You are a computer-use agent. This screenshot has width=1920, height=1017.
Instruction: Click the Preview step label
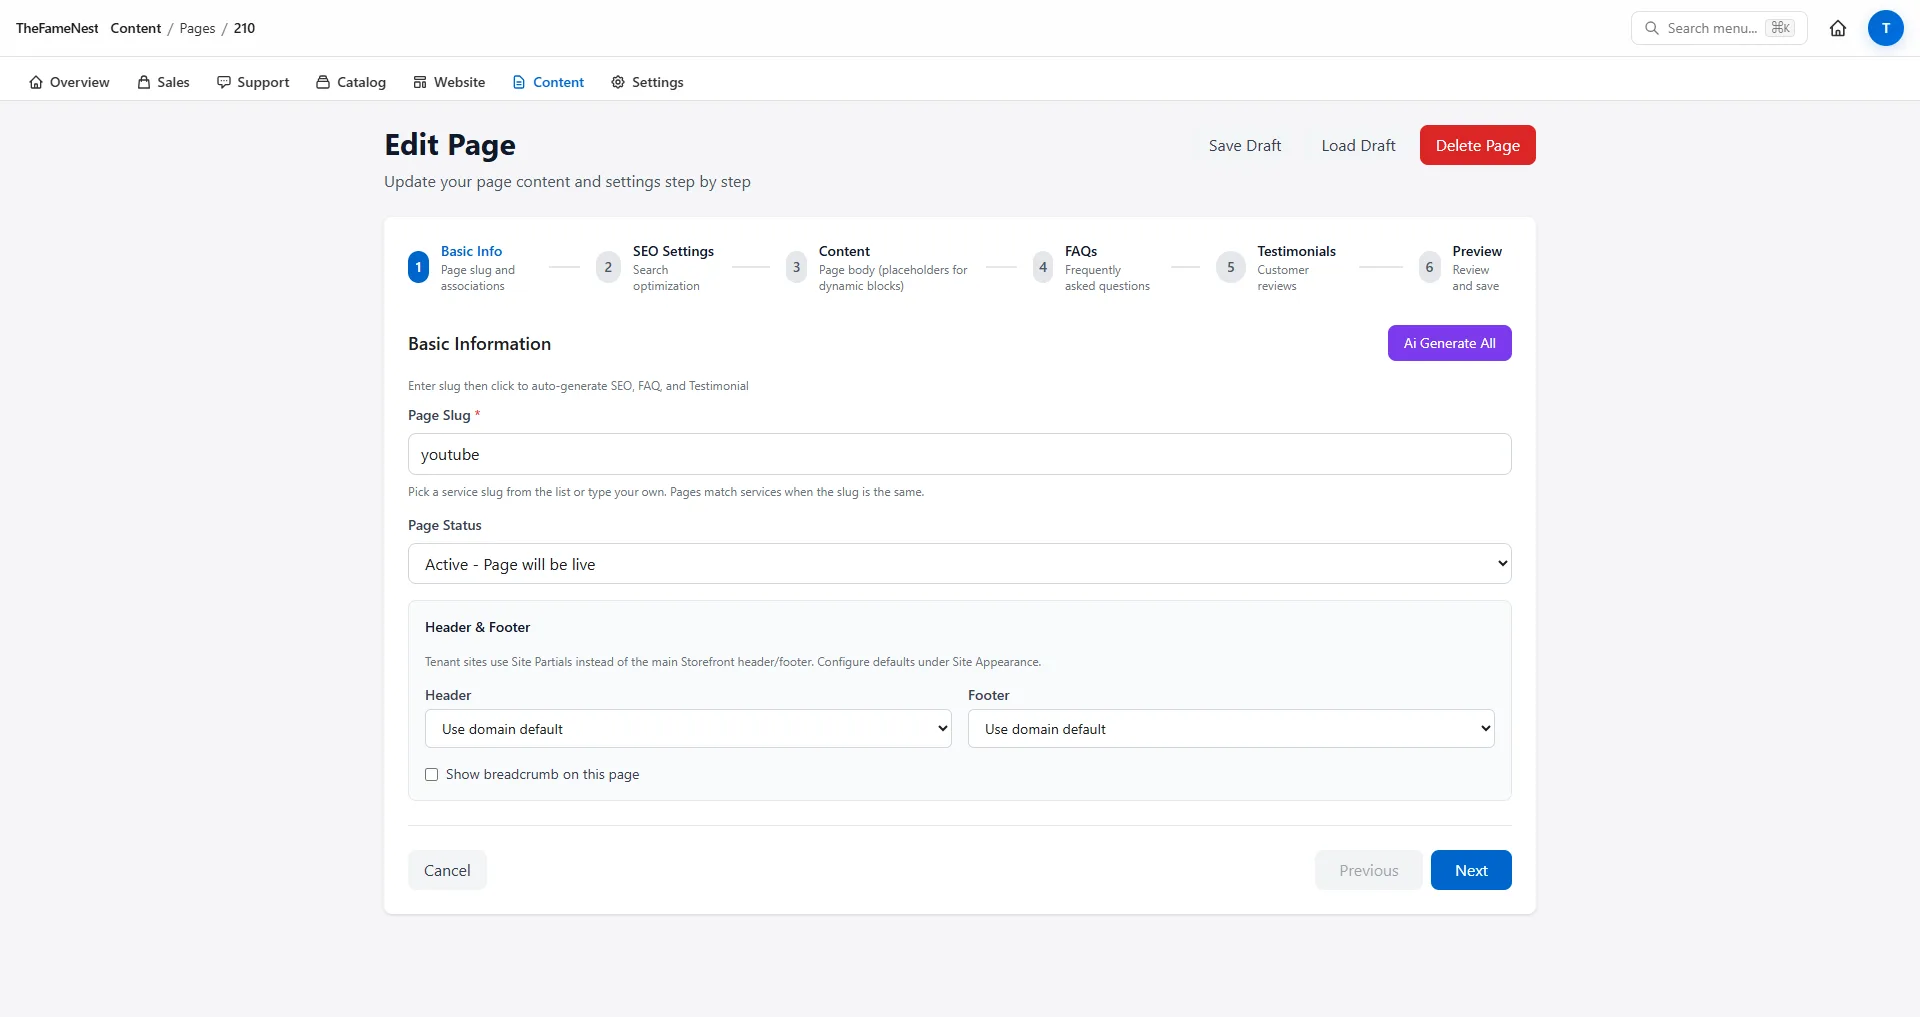point(1477,251)
